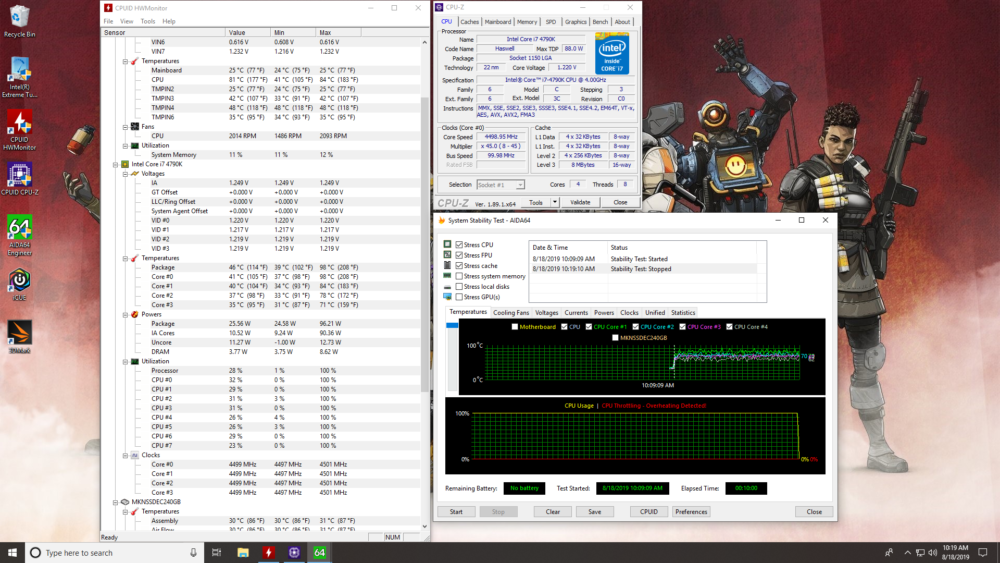This screenshot has height=563, width=1000.
Task: Collapse Powers tree node
Action: [x=125, y=314]
